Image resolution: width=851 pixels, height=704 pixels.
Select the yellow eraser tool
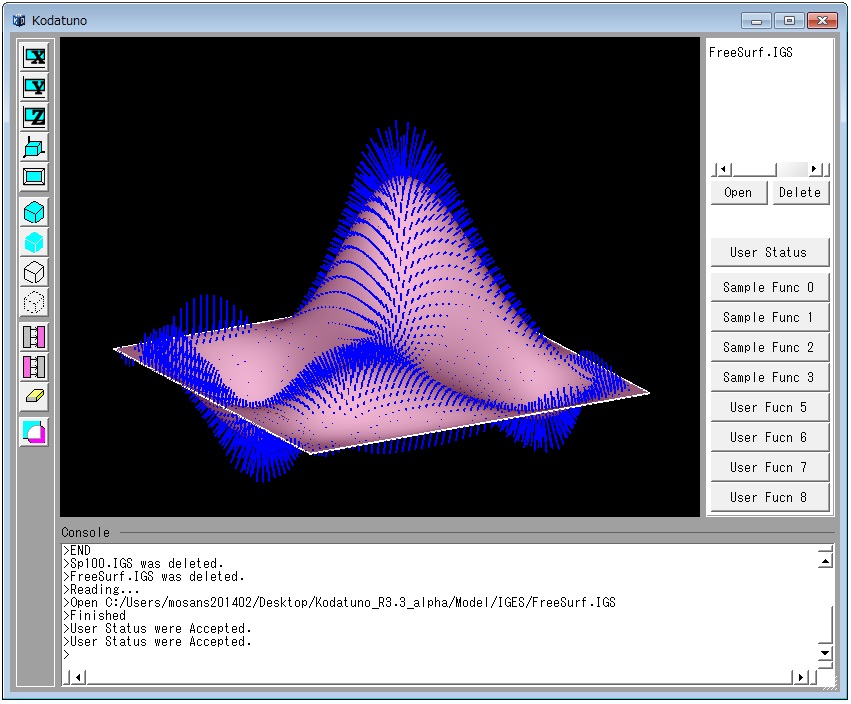(34, 397)
